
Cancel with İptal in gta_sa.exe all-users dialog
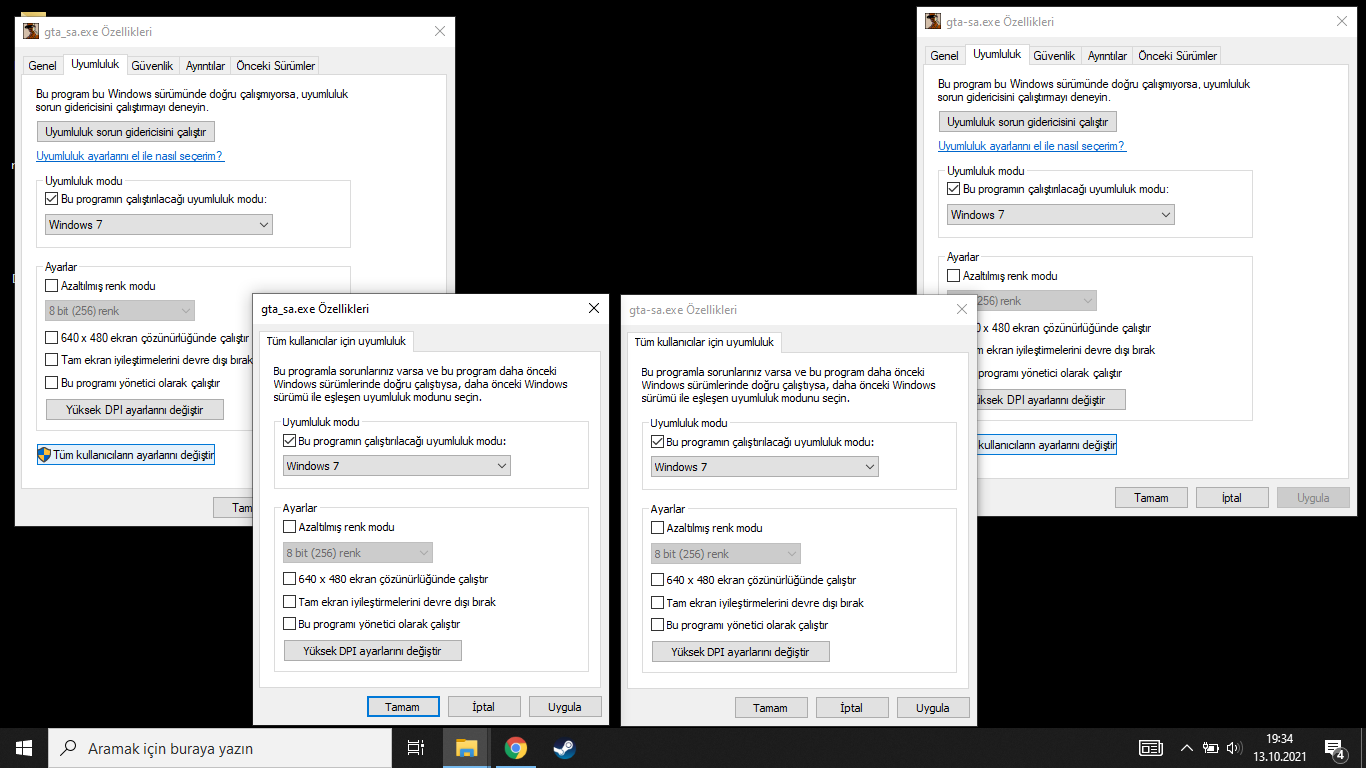coord(484,707)
